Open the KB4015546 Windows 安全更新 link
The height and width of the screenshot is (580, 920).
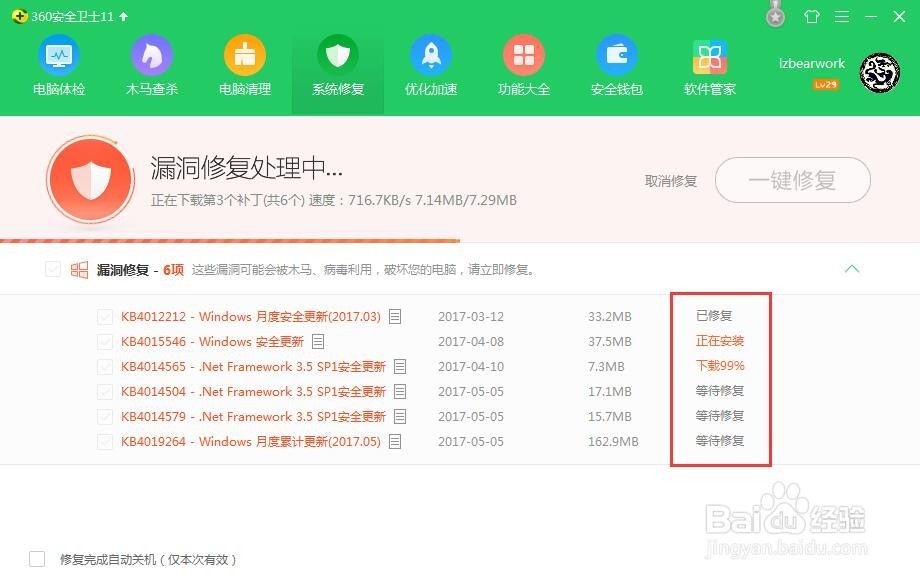212,341
